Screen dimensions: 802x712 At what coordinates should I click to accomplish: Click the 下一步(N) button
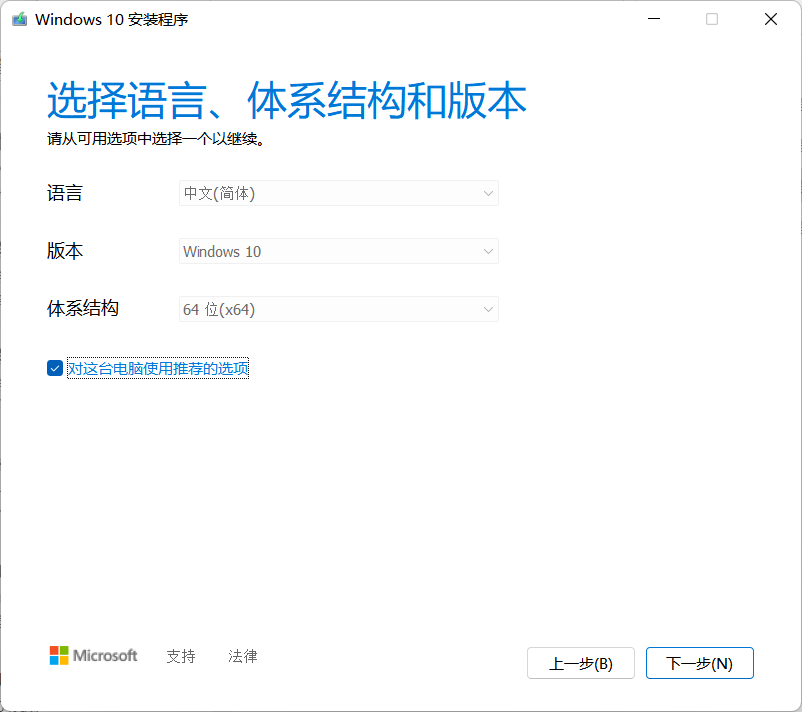point(699,663)
